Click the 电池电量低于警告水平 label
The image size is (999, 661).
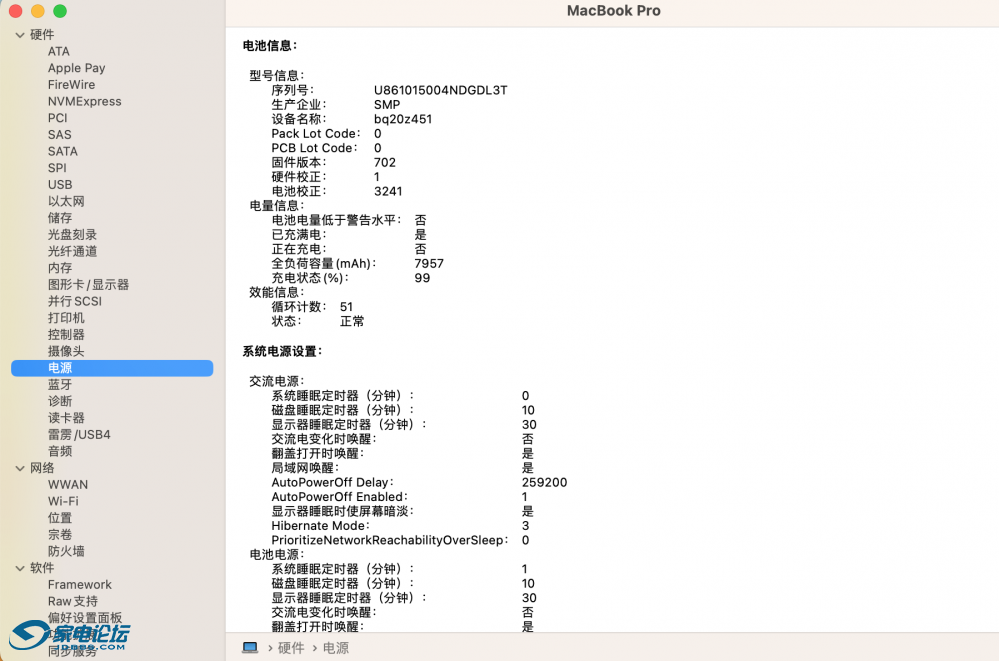[336, 220]
